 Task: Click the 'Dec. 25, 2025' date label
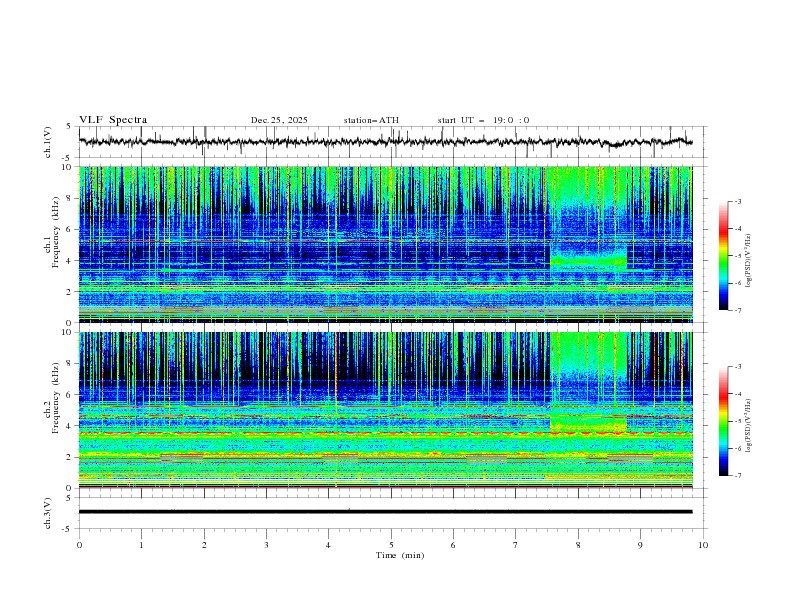tap(279, 120)
